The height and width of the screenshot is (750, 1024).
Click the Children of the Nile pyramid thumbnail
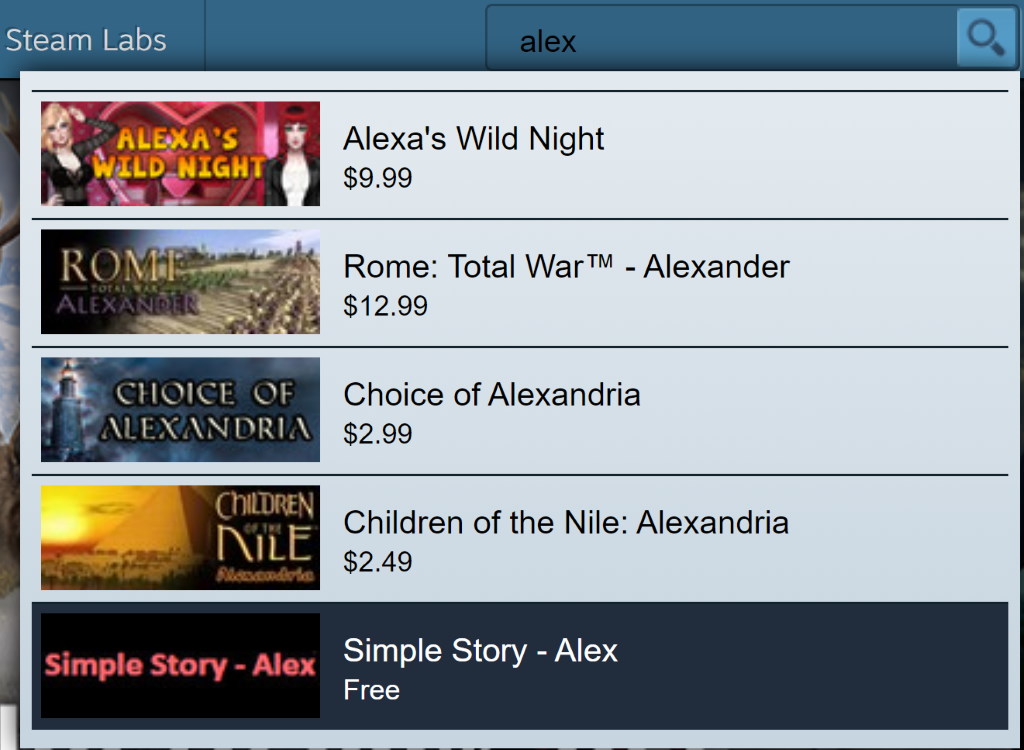click(x=180, y=537)
